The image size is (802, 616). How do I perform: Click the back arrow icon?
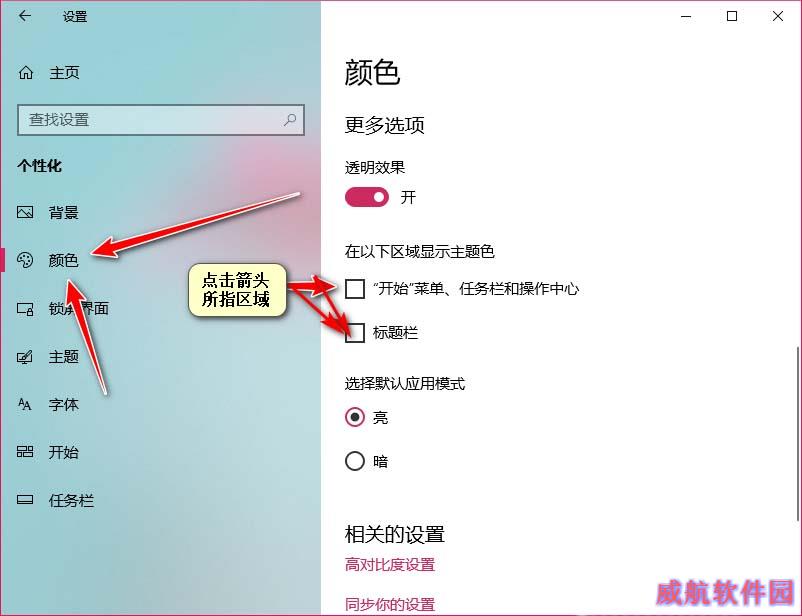coord(25,16)
